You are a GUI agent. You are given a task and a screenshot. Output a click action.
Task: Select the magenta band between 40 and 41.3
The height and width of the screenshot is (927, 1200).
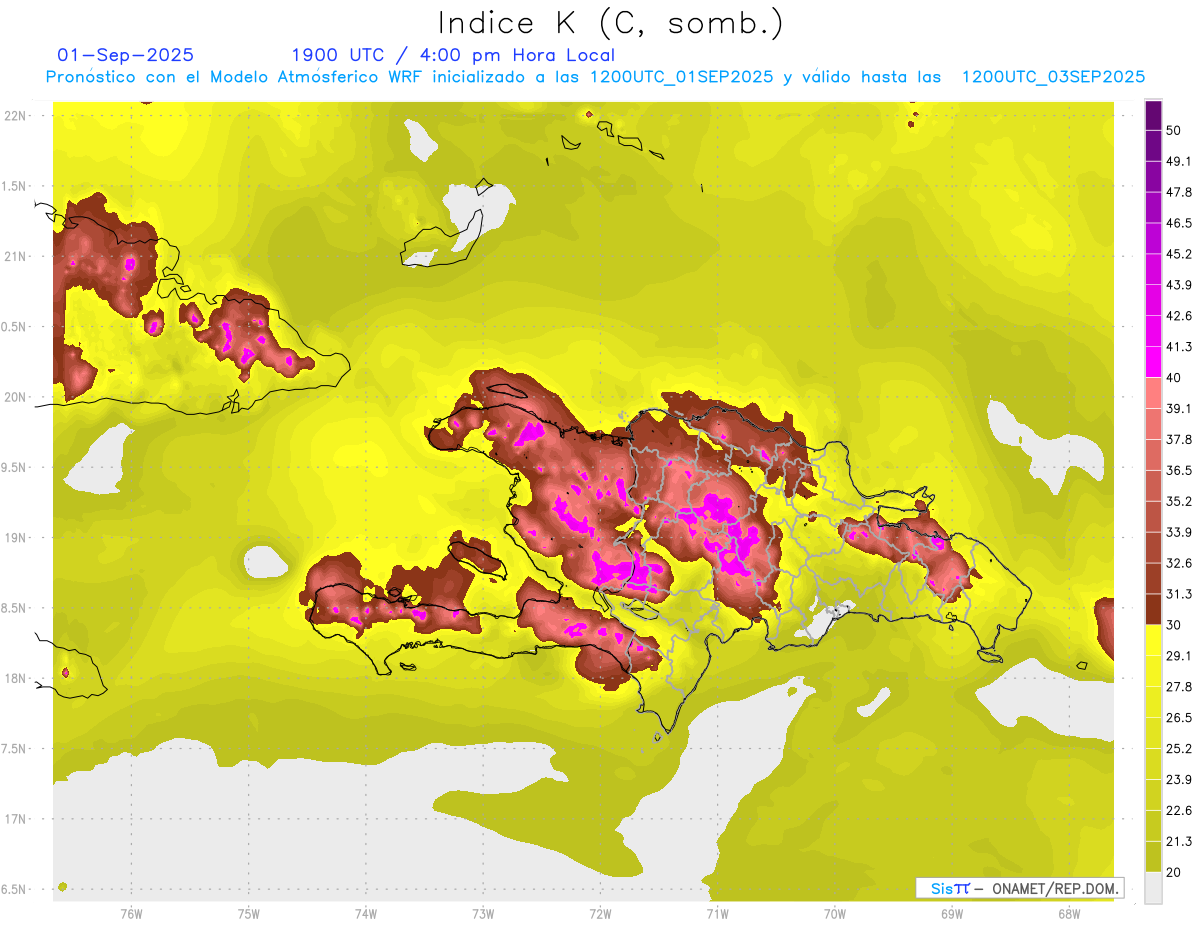point(1153,362)
